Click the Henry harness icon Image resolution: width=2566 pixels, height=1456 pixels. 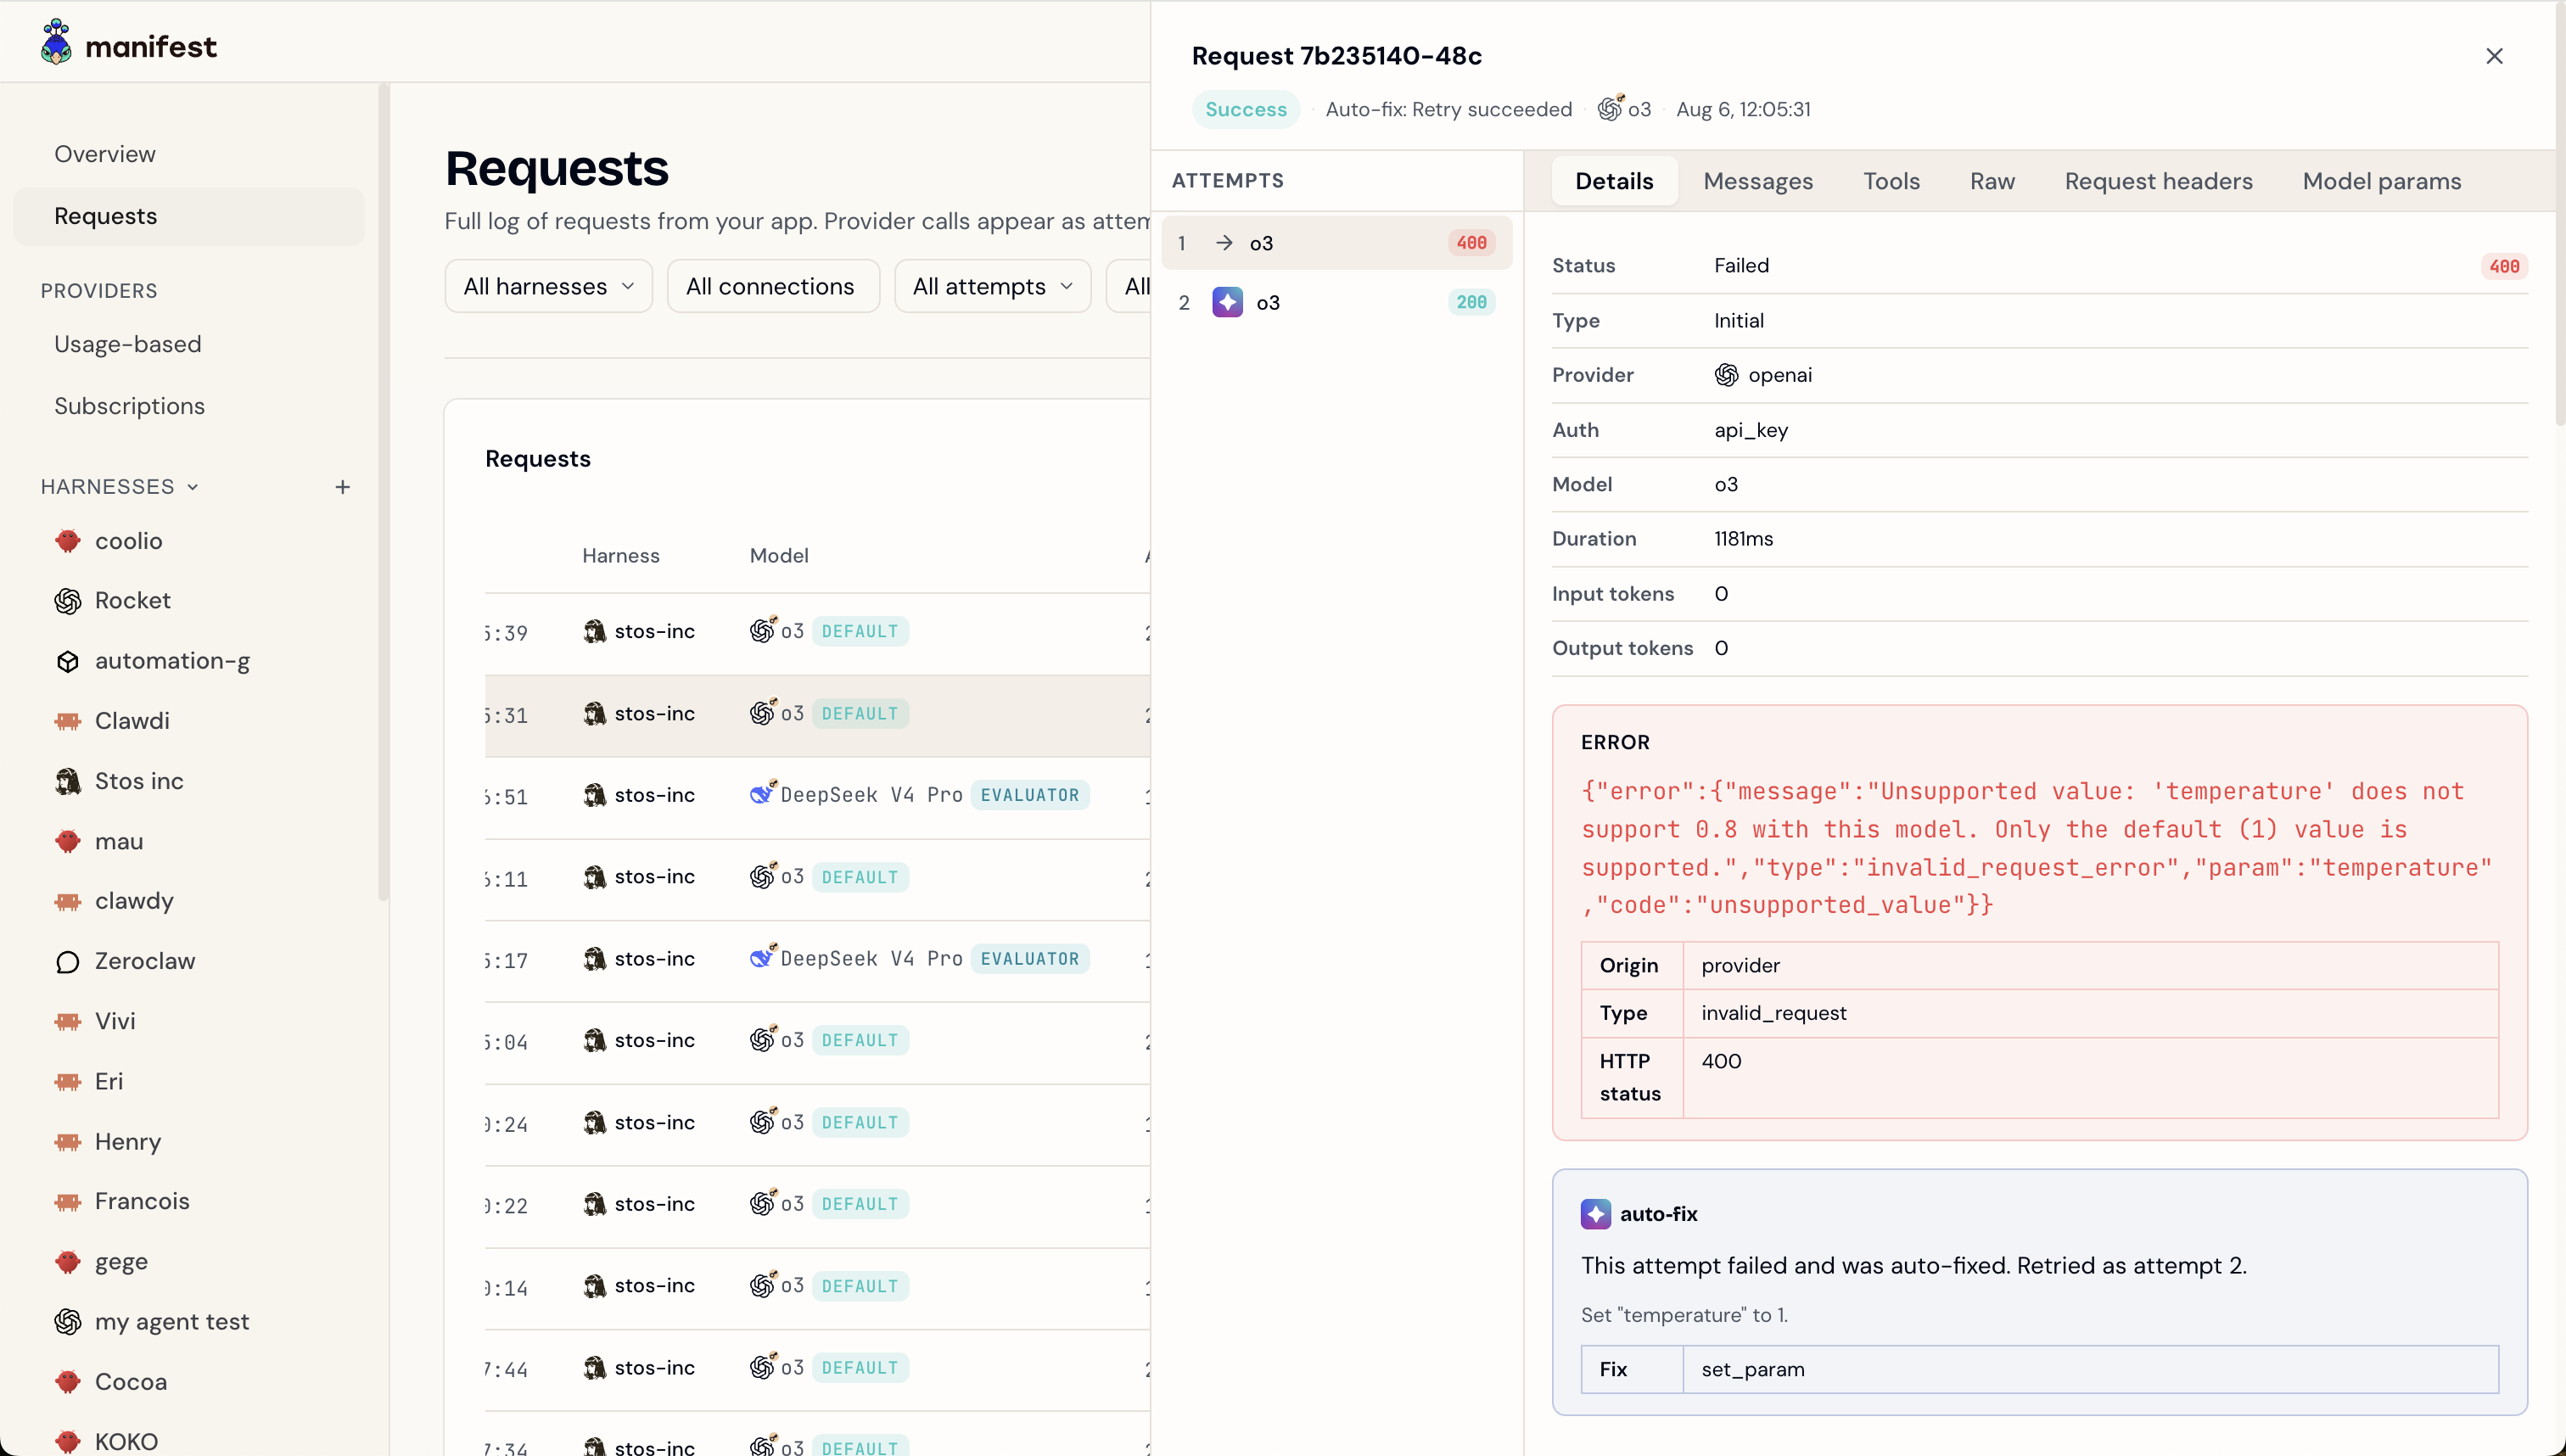pos(68,1142)
